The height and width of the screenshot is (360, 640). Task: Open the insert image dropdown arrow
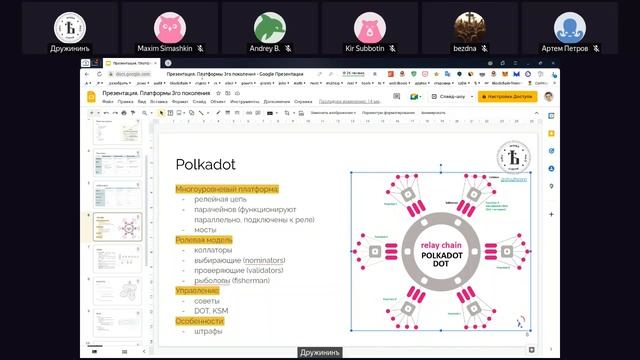coord(184,113)
